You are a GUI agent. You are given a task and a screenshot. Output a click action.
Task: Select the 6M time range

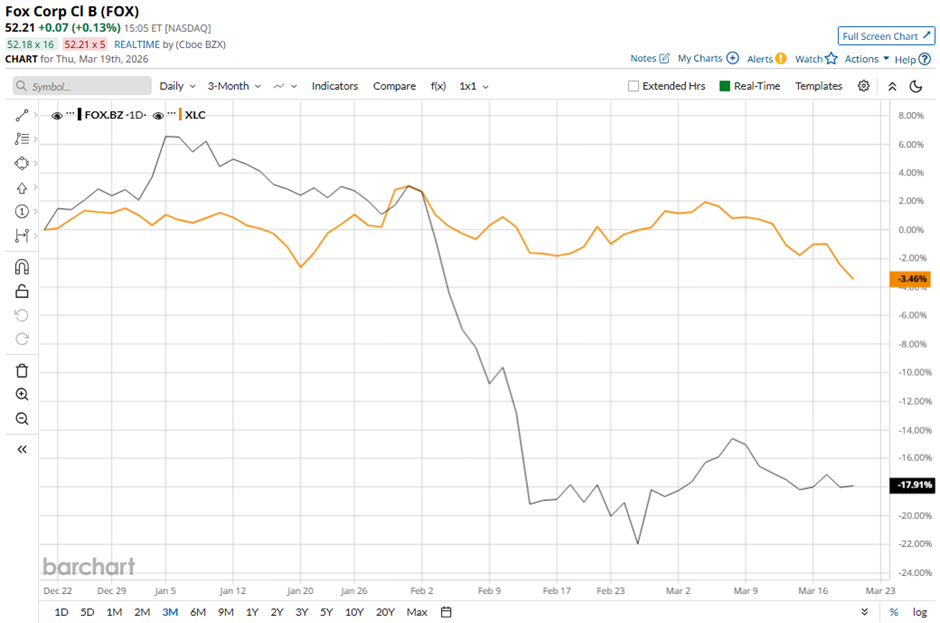(198, 612)
